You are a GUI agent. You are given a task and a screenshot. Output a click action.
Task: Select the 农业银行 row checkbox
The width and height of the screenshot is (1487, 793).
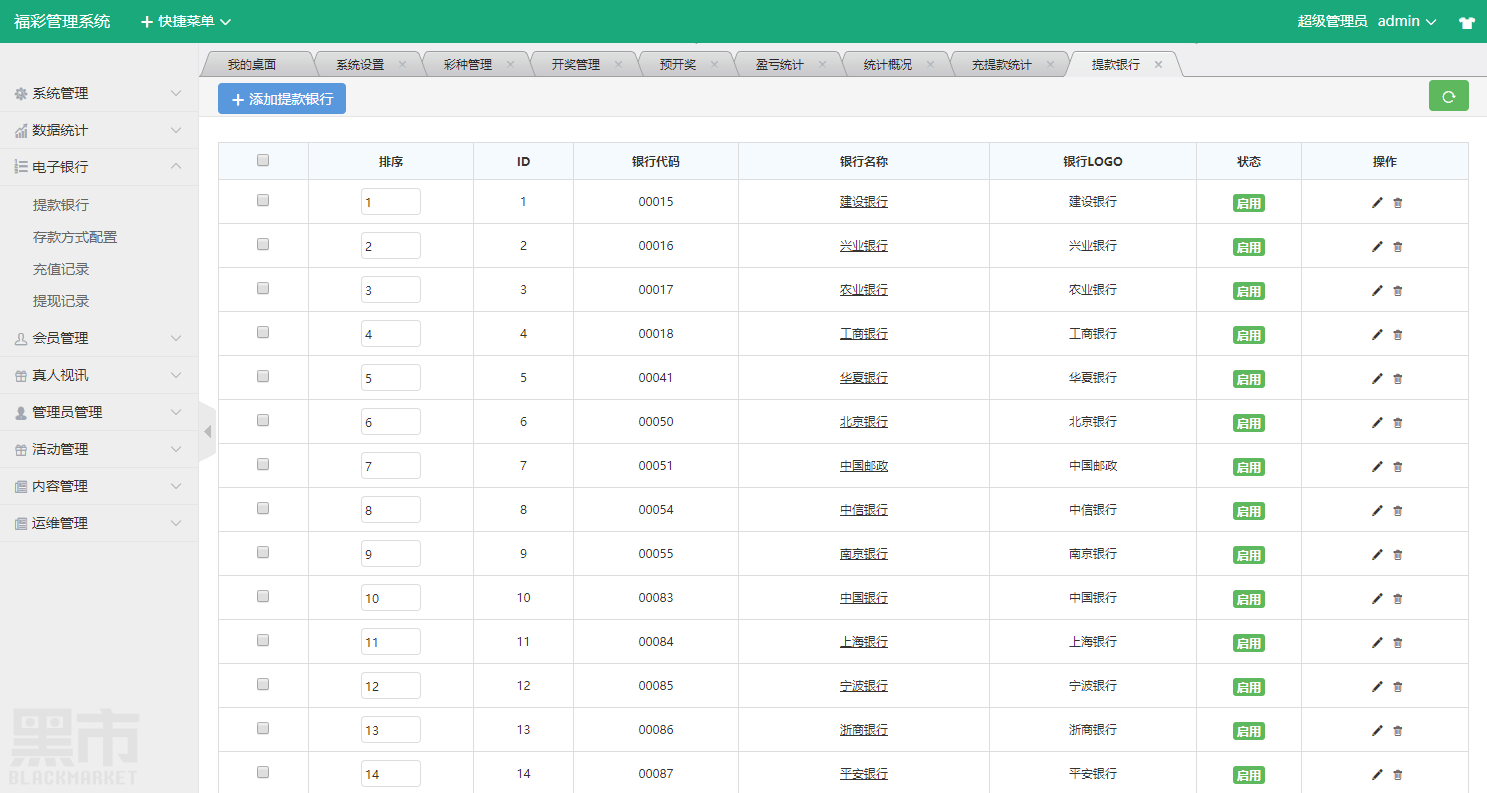[263, 288]
